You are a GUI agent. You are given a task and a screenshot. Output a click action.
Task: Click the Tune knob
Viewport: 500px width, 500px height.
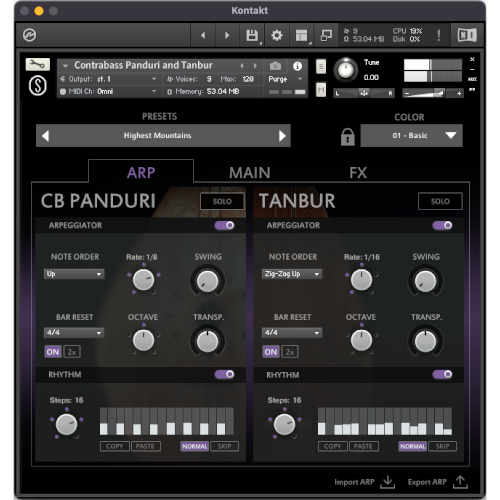pyautogui.click(x=346, y=70)
